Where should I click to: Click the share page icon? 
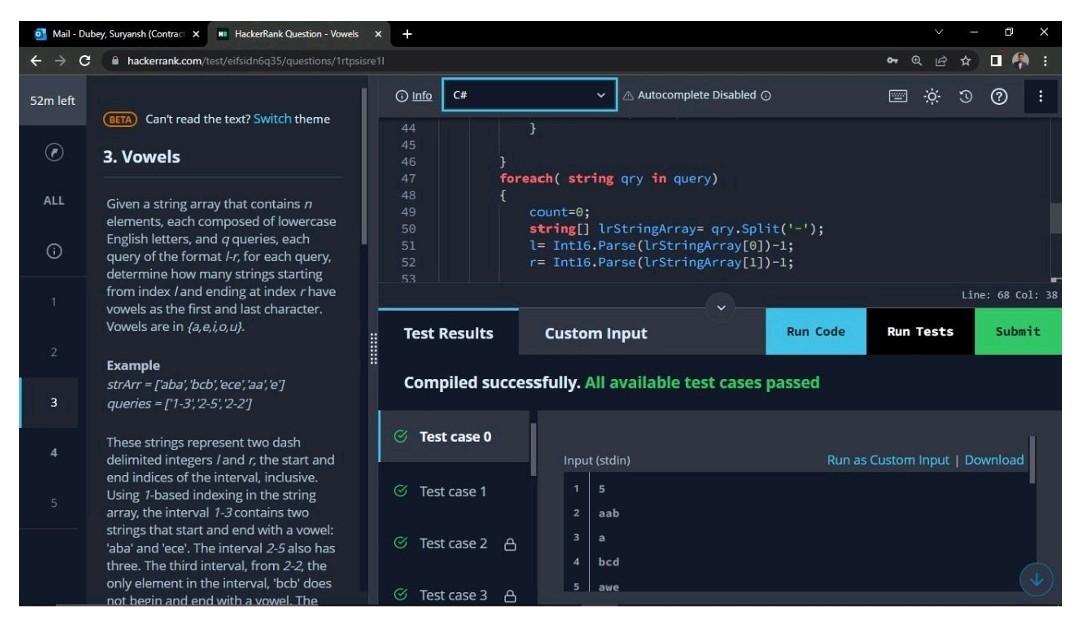tap(941, 61)
